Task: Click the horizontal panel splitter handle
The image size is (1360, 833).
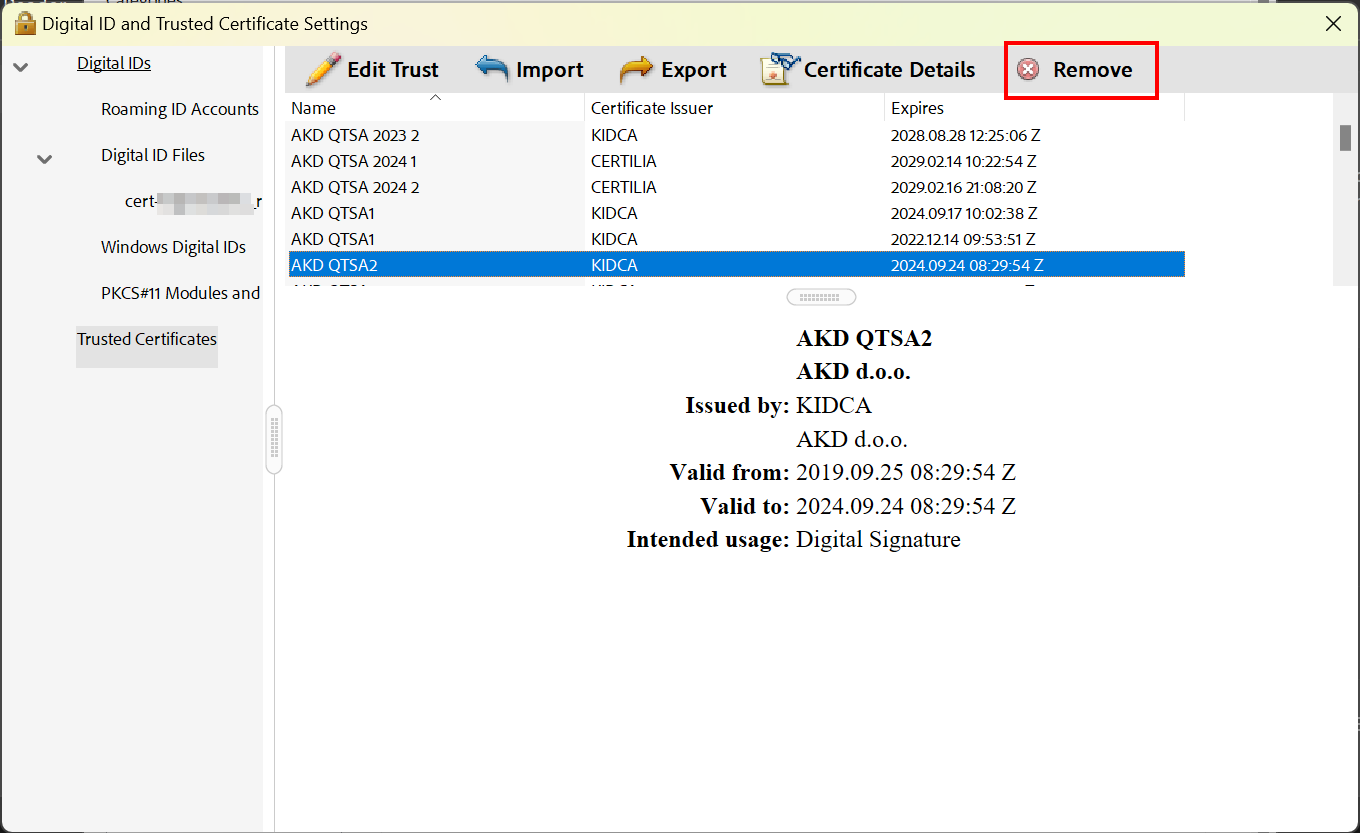Action: coord(820,296)
